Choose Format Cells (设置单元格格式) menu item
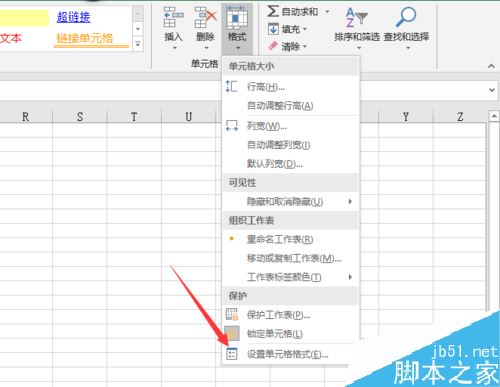The image size is (500, 387). 291,354
